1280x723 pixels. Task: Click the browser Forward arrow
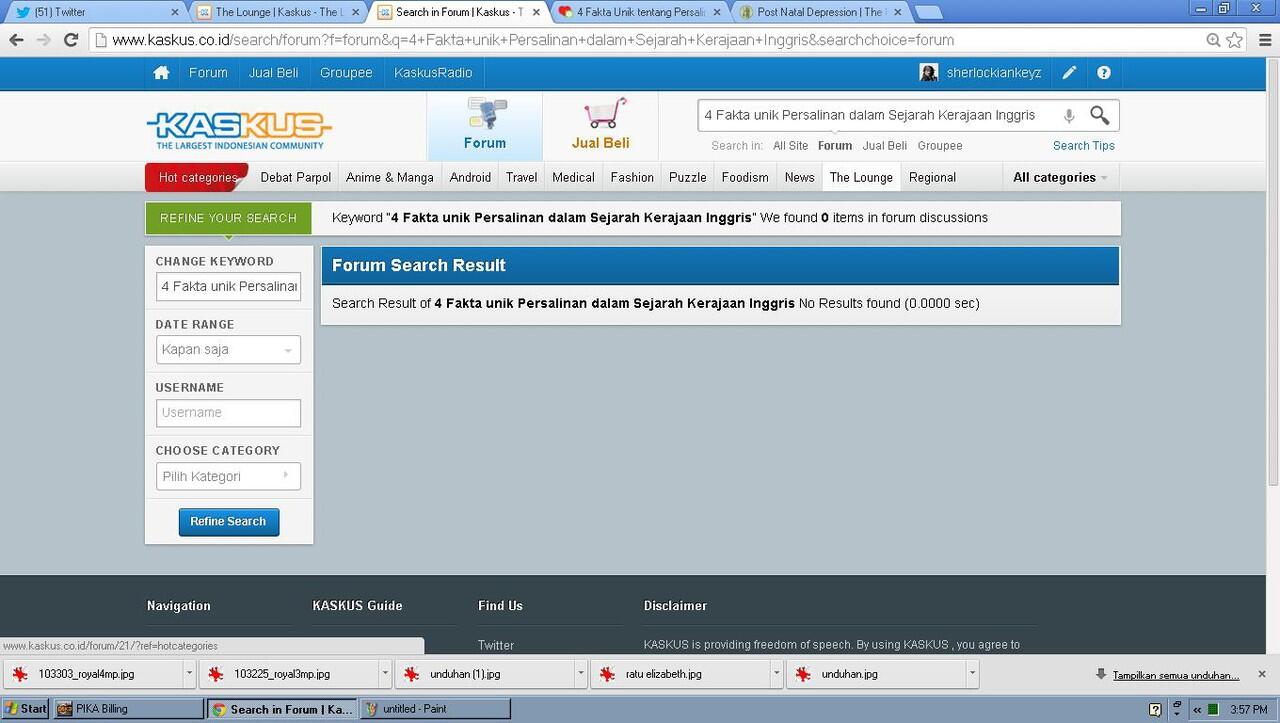[x=43, y=40]
